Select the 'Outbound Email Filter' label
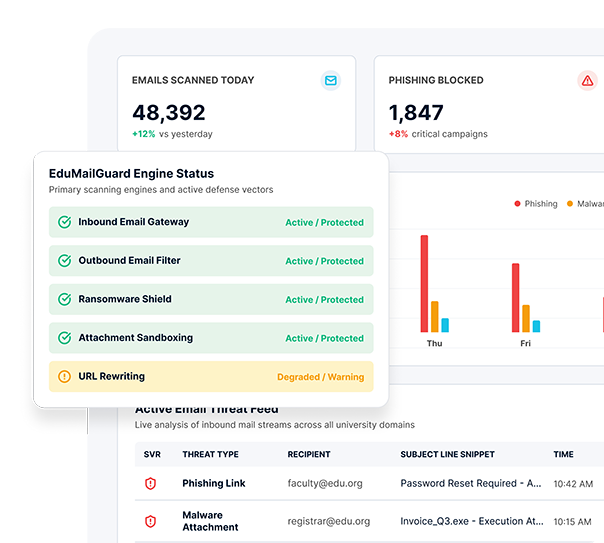Viewport: 604px width, 543px height. point(129,260)
